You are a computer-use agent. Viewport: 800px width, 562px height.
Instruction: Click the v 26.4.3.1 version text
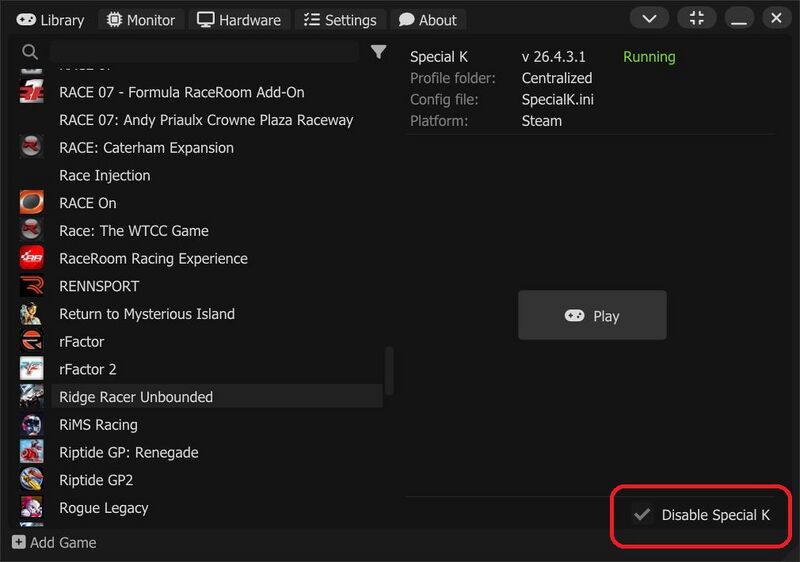(x=554, y=57)
